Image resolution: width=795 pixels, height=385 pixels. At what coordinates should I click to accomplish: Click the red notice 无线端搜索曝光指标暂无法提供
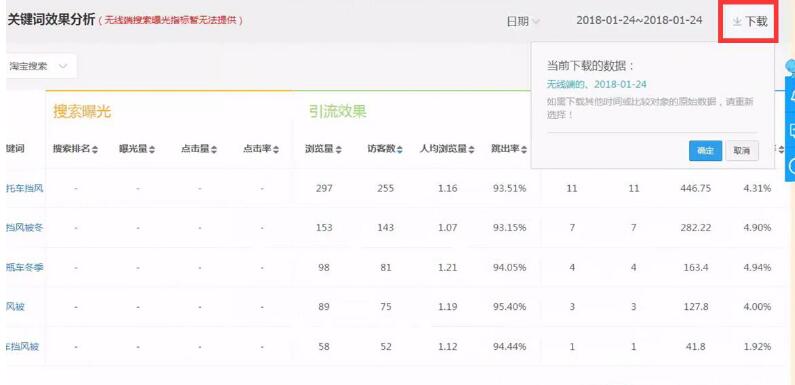pyautogui.click(x=171, y=21)
